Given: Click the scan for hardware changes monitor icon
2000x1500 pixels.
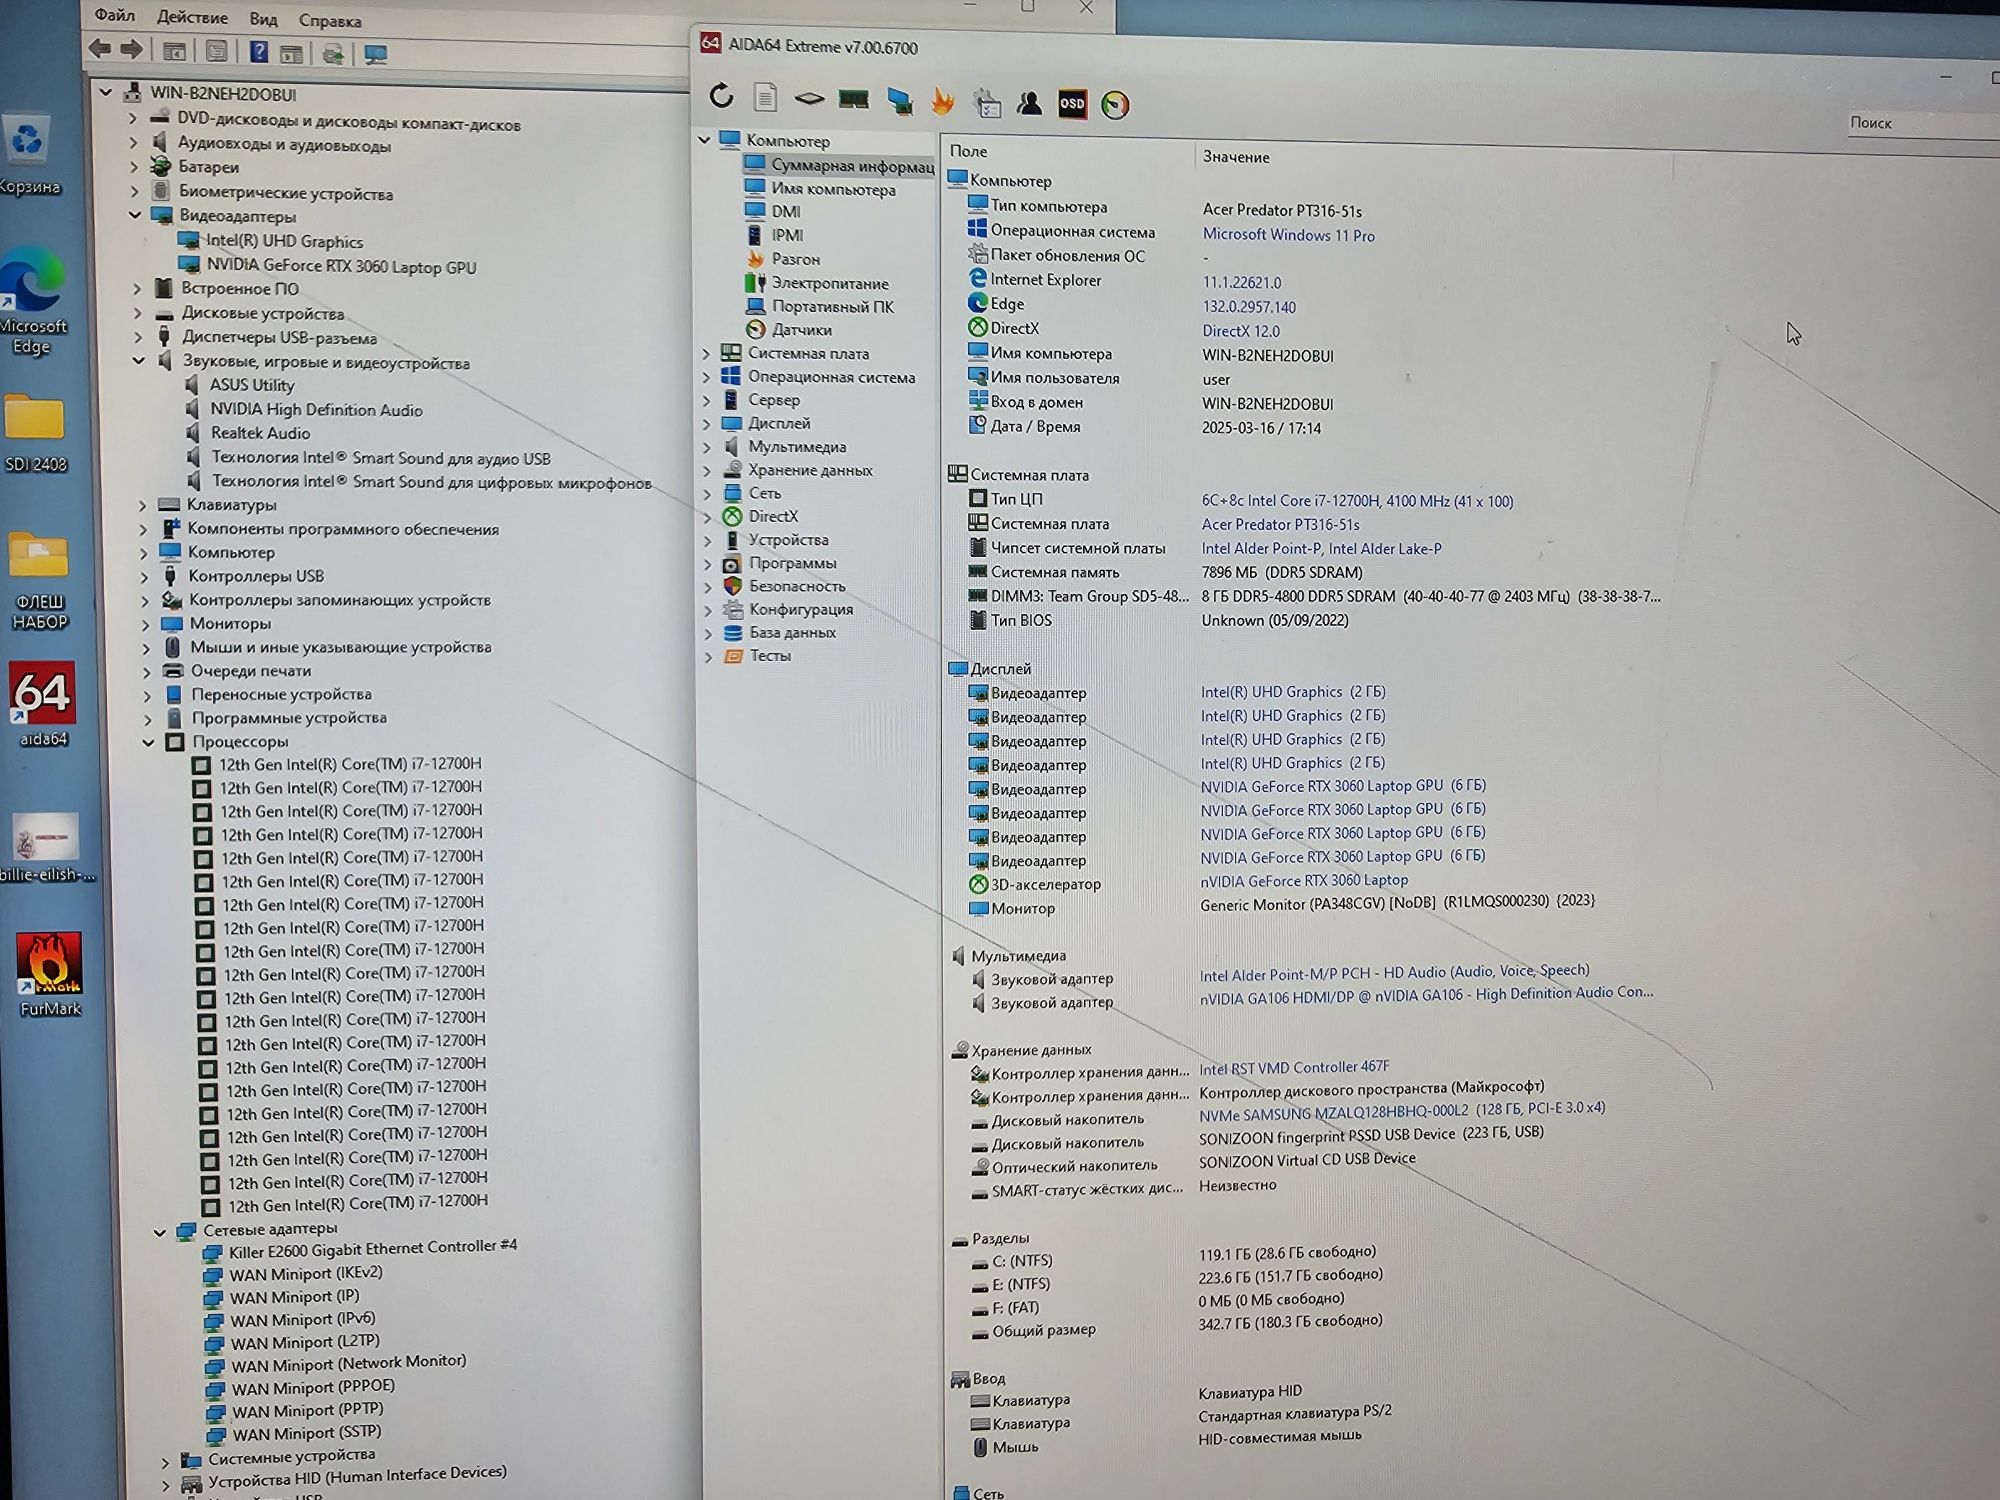Looking at the screenshot, I should click(x=376, y=54).
